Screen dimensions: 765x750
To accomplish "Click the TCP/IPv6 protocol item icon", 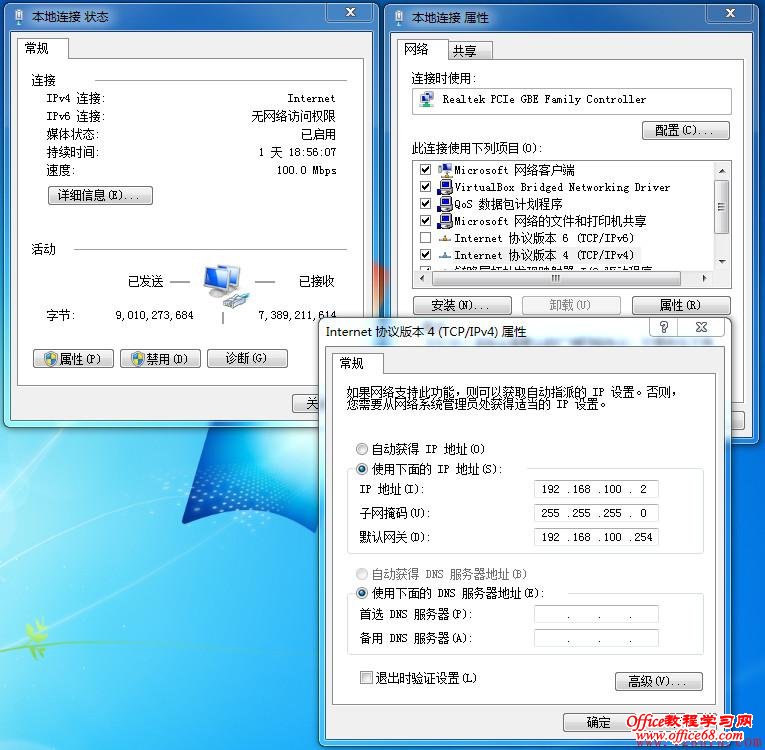I will (x=444, y=239).
